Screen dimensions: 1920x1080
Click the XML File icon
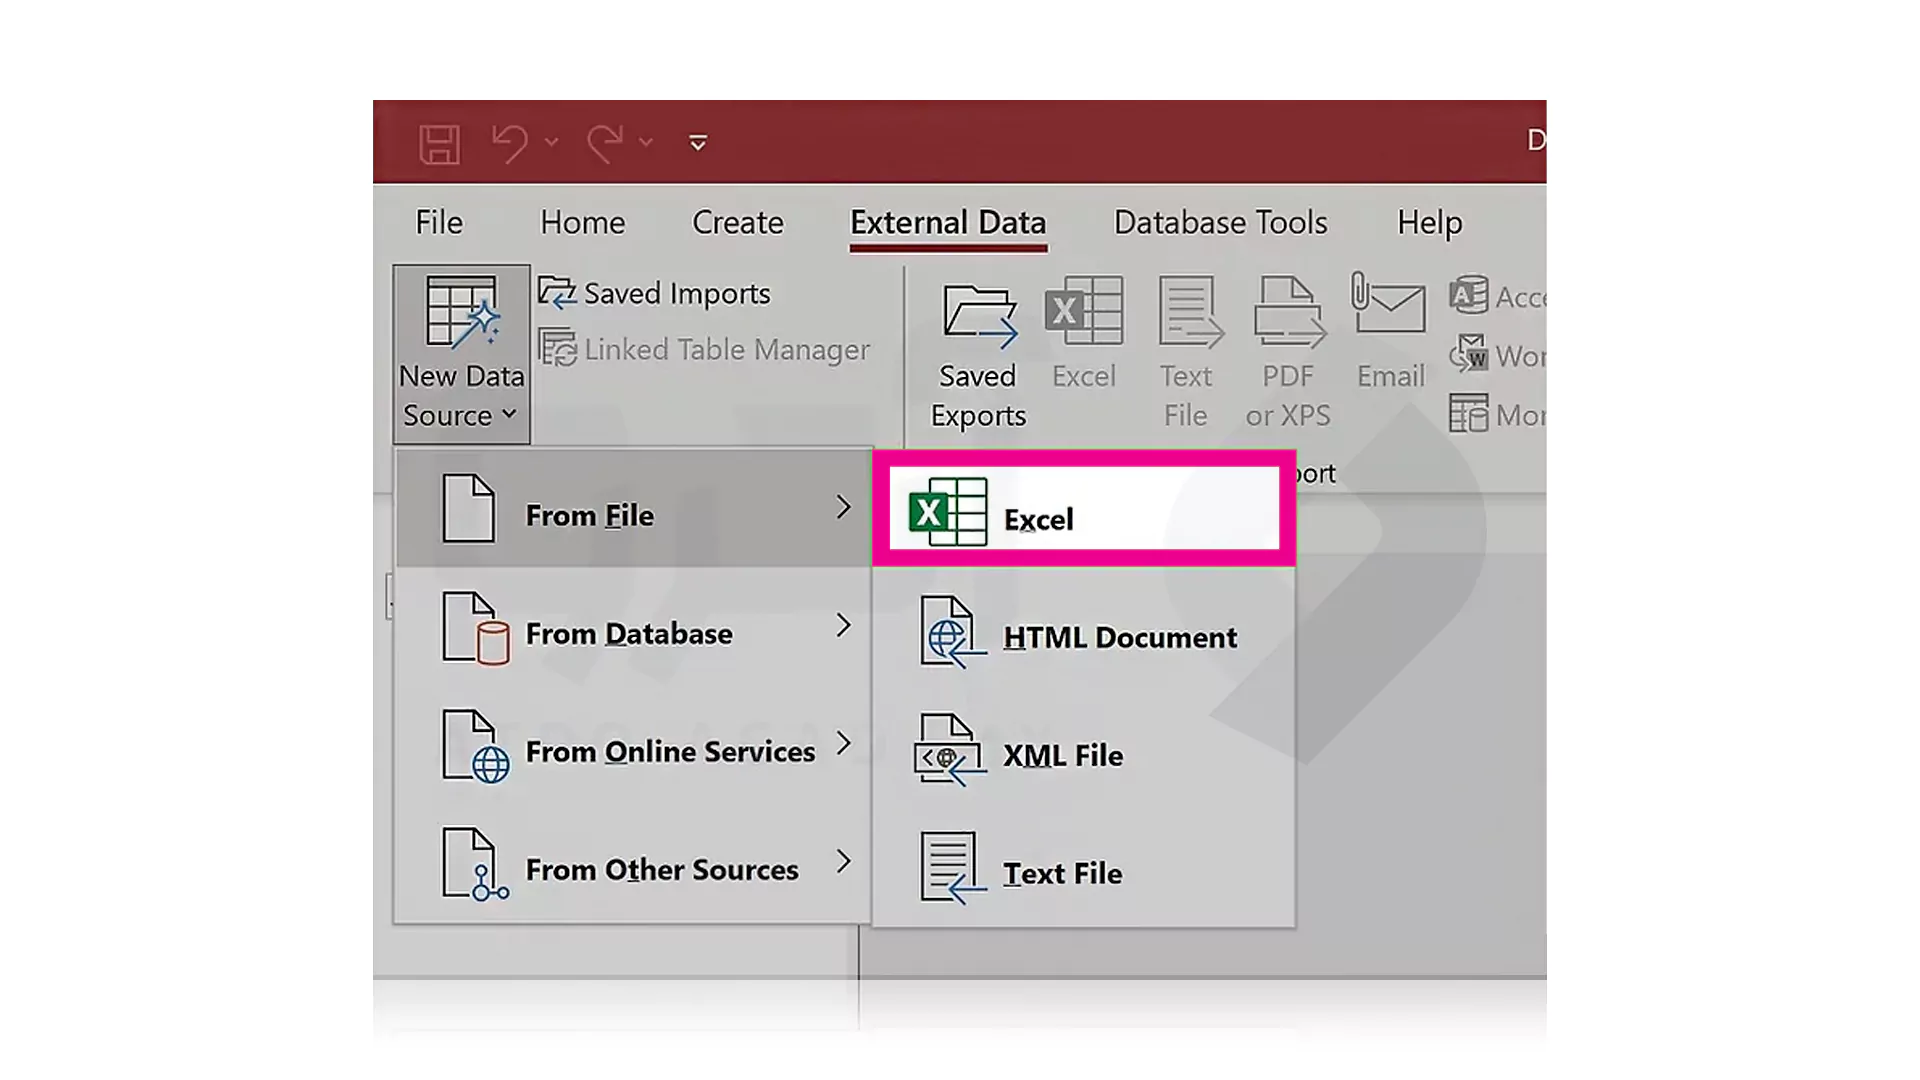pyautogui.click(x=950, y=750)
